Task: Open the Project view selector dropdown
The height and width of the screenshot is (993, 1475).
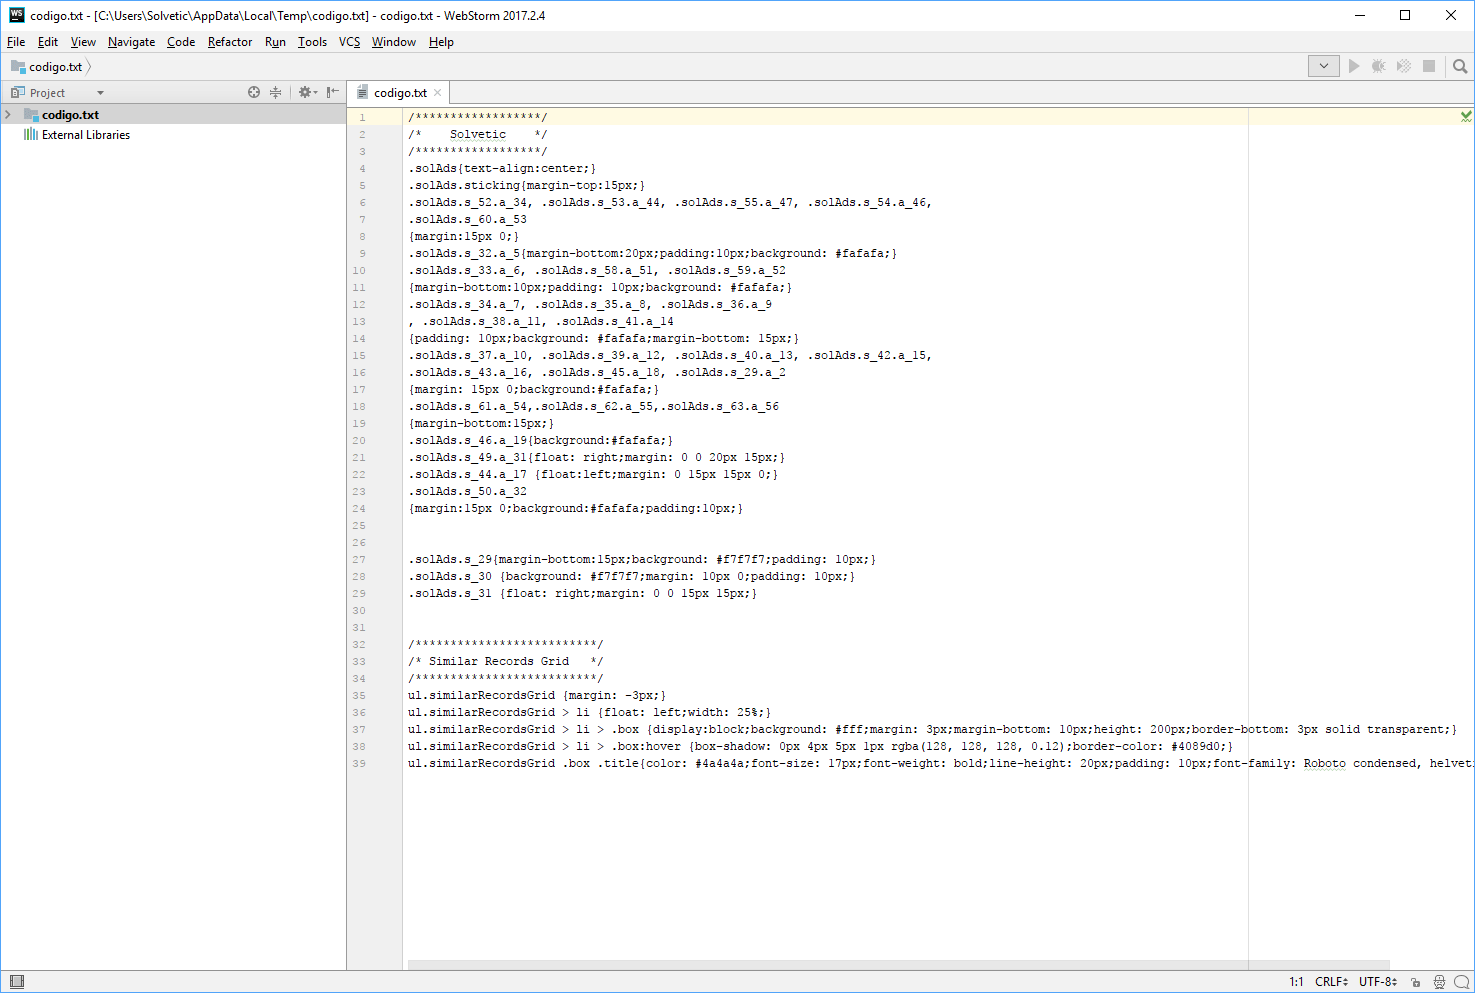Action: point(58,92)
